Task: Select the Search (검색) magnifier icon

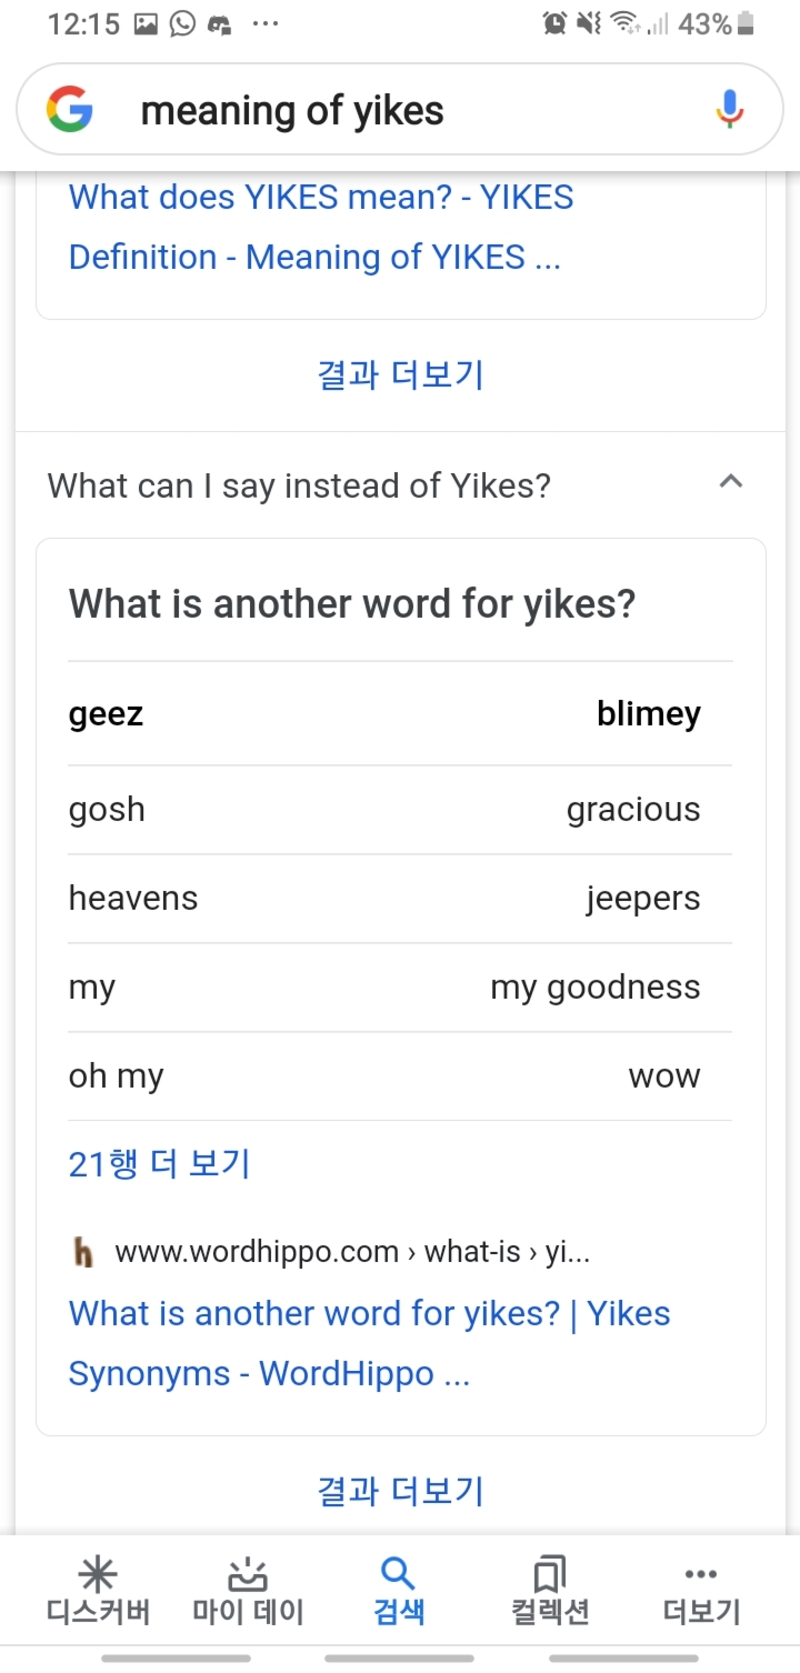Action: [x=399, y=1572]
